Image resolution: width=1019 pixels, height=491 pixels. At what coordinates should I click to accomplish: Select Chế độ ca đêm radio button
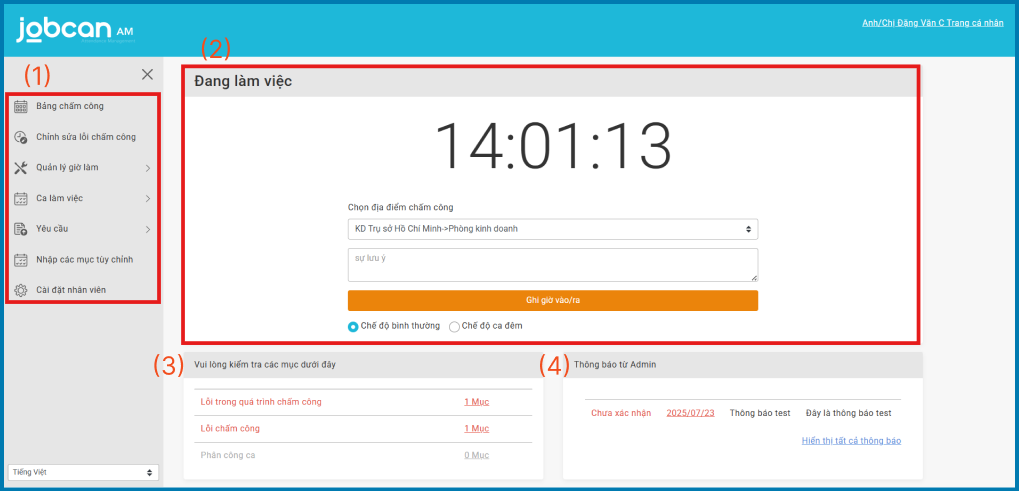[455, 326]
